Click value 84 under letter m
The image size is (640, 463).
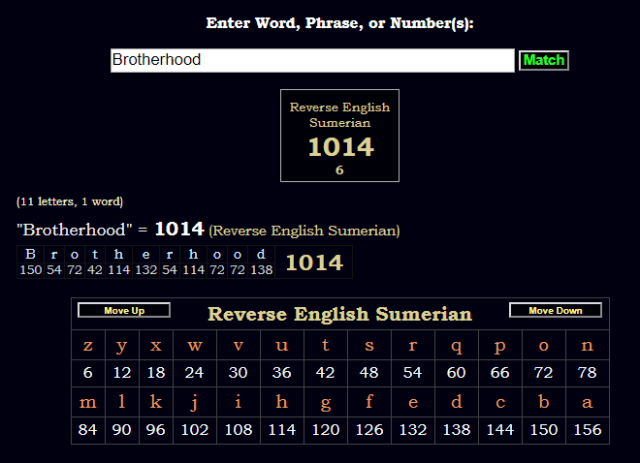(88, 430)
